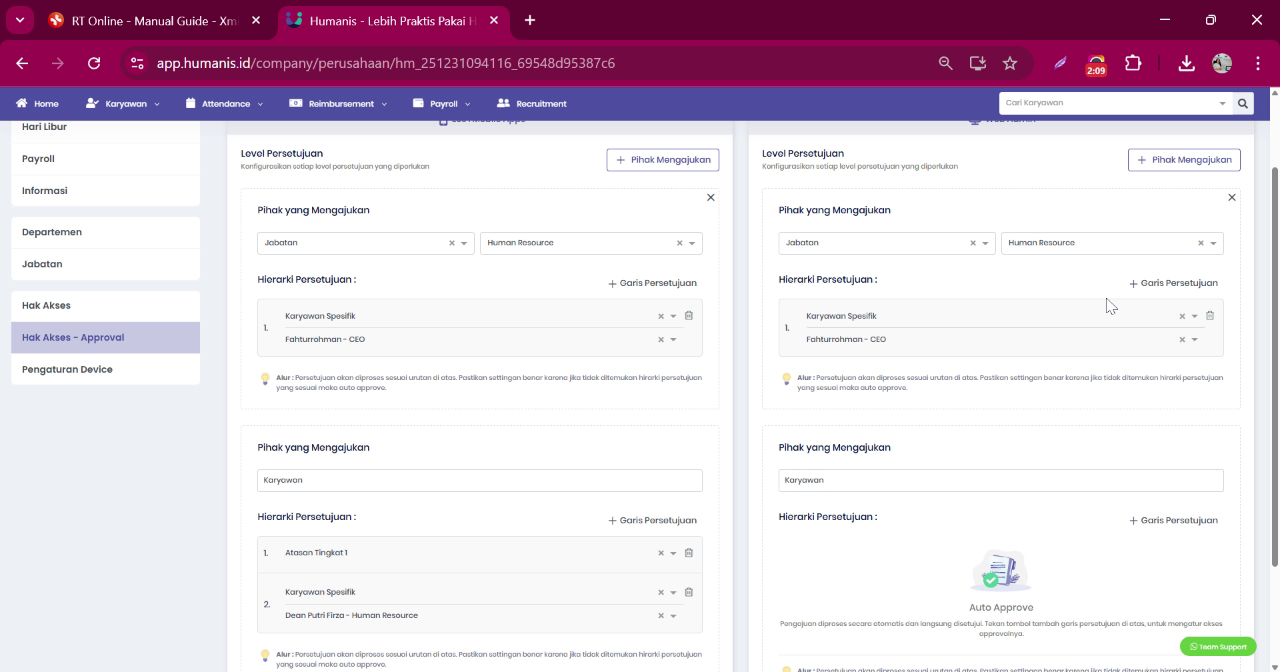1280x672 pixels.
Task: Open the Karyawan top menu
Action: (x=123, y=103)
